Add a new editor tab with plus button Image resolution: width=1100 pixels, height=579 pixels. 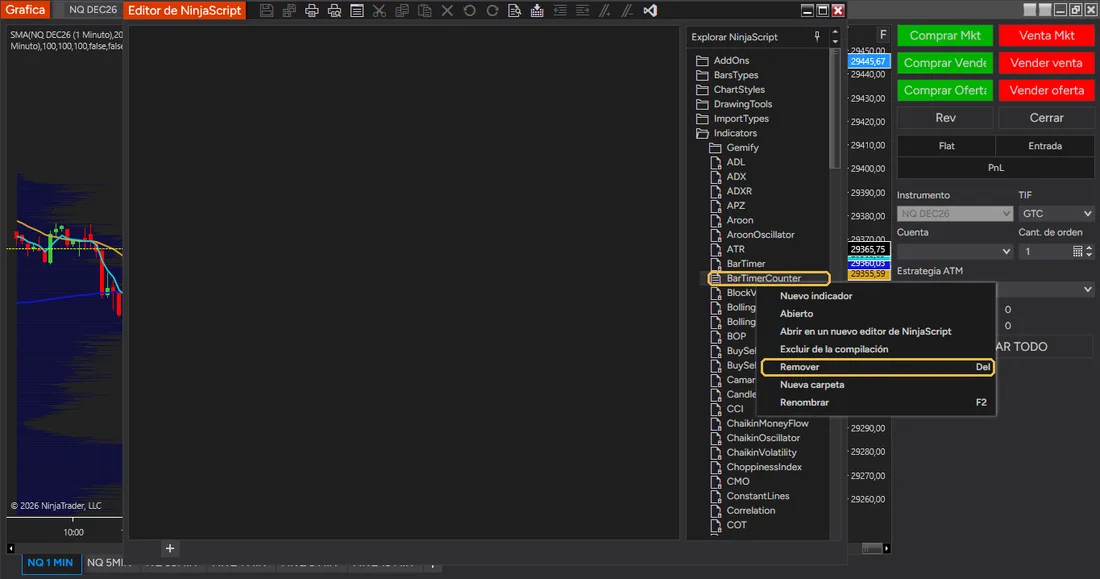coord(170,549)
